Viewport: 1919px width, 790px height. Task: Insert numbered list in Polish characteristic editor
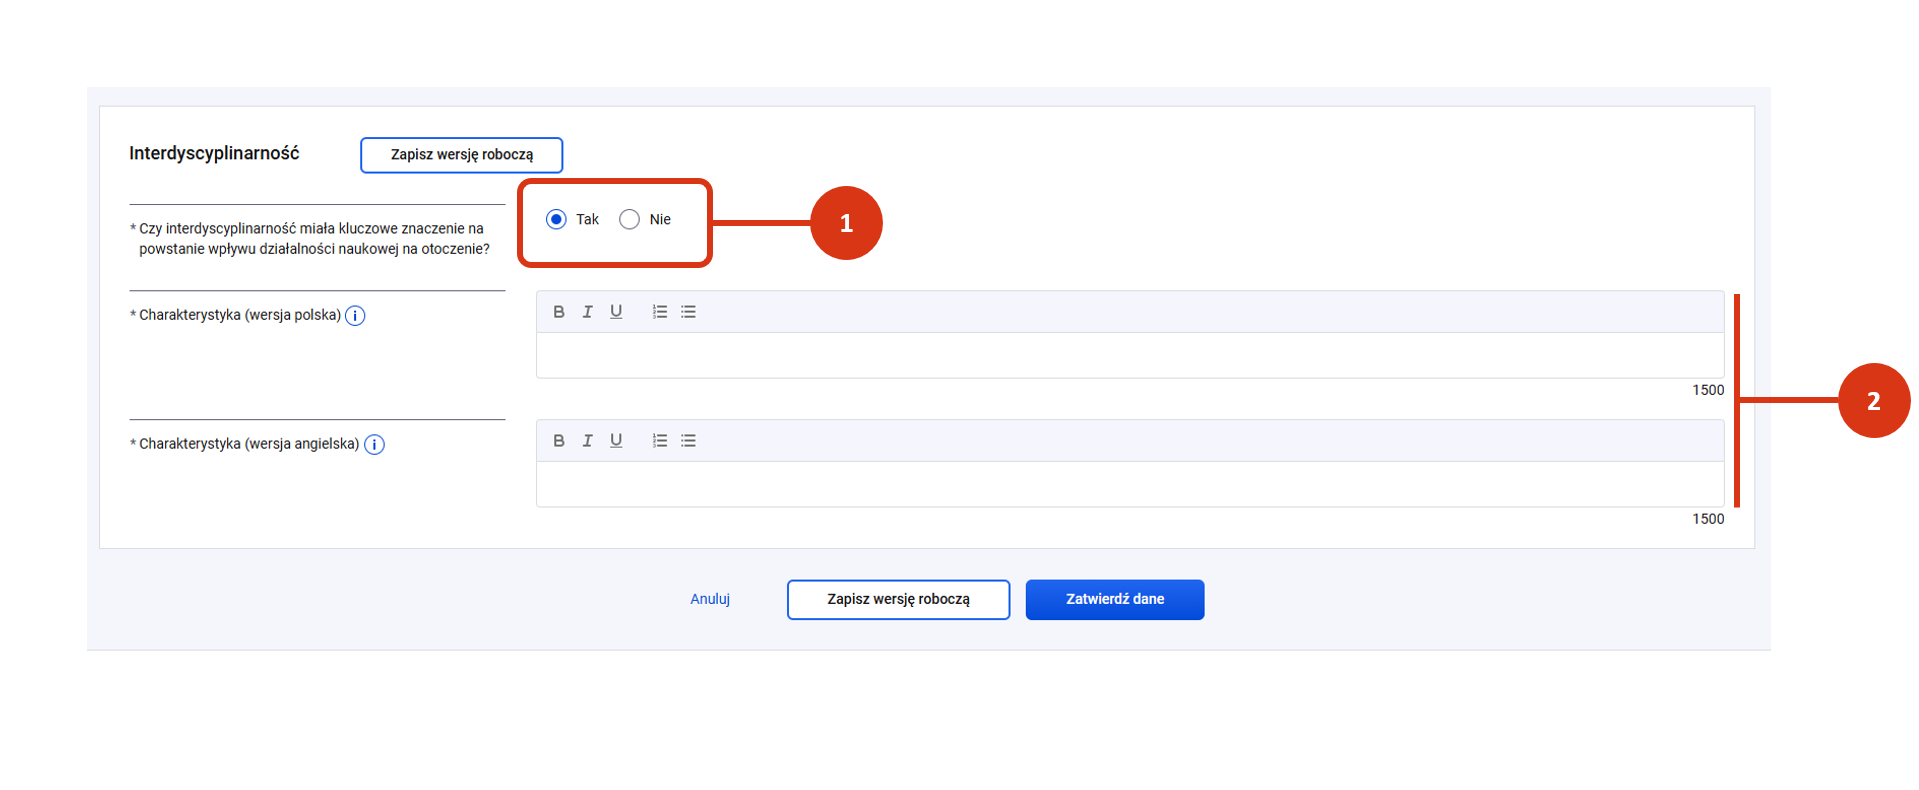[x=660, y=312]
